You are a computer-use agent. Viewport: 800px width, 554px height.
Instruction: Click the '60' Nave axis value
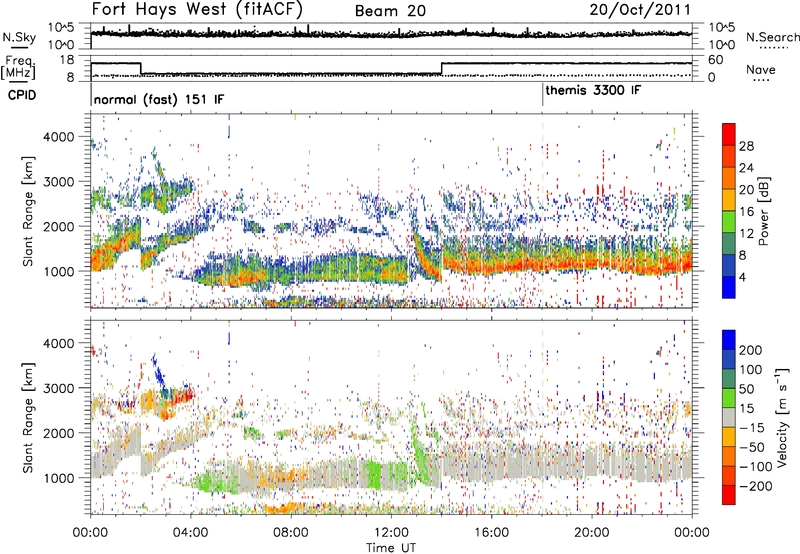click(x=715, y=60)
